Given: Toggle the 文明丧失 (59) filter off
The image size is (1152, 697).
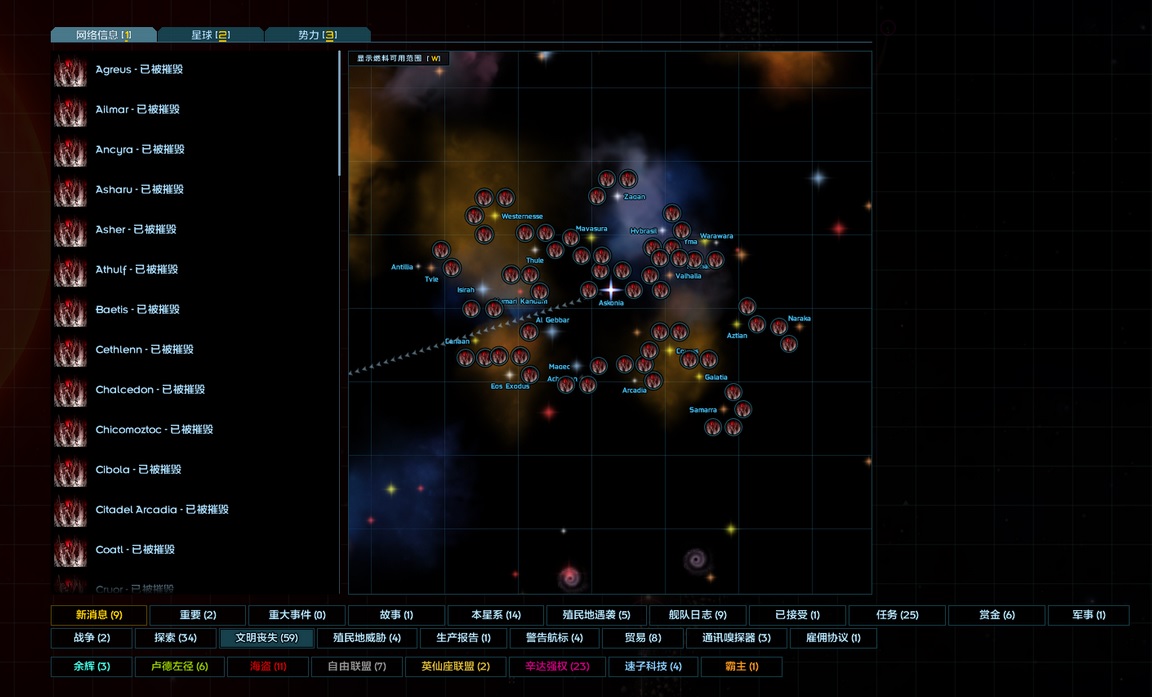Looking at the screenshot, I should tap(266, 638).
